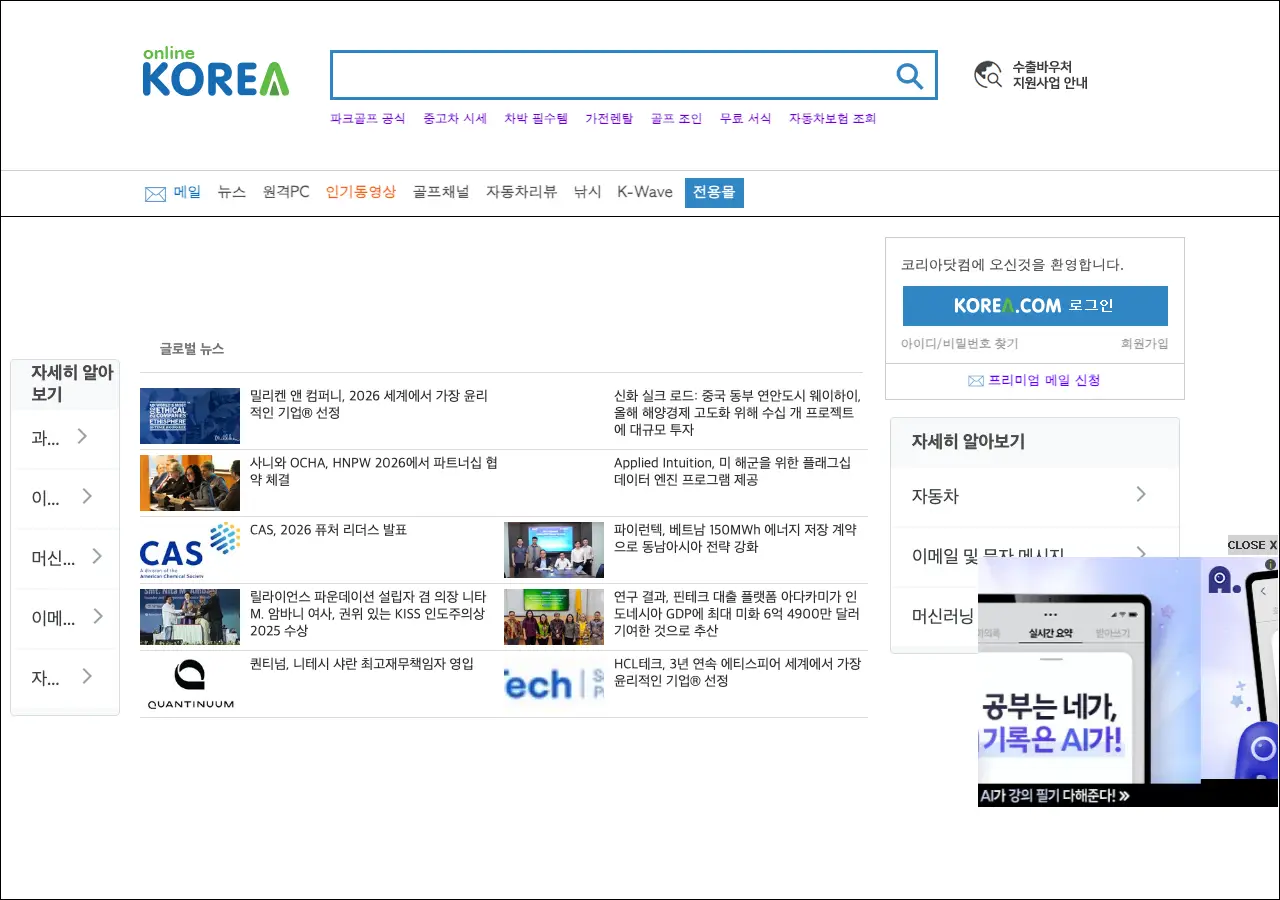Image resolution: width=1280 pixels, height=900 pixels.
Task: Select the 인기동영상 navigation tab
Action: tap(360, 192)
